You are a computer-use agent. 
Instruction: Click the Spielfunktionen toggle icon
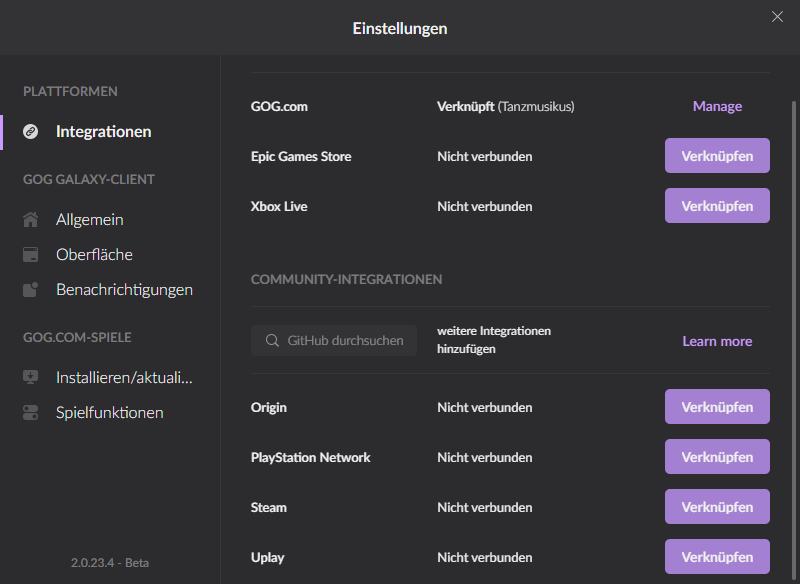31,412
